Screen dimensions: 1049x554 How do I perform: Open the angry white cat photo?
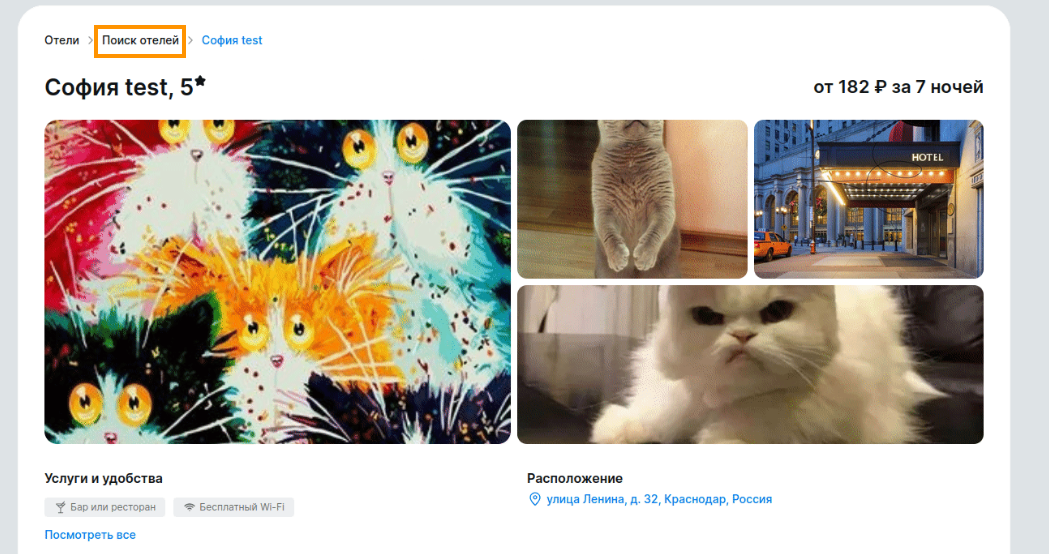point(750,365)
